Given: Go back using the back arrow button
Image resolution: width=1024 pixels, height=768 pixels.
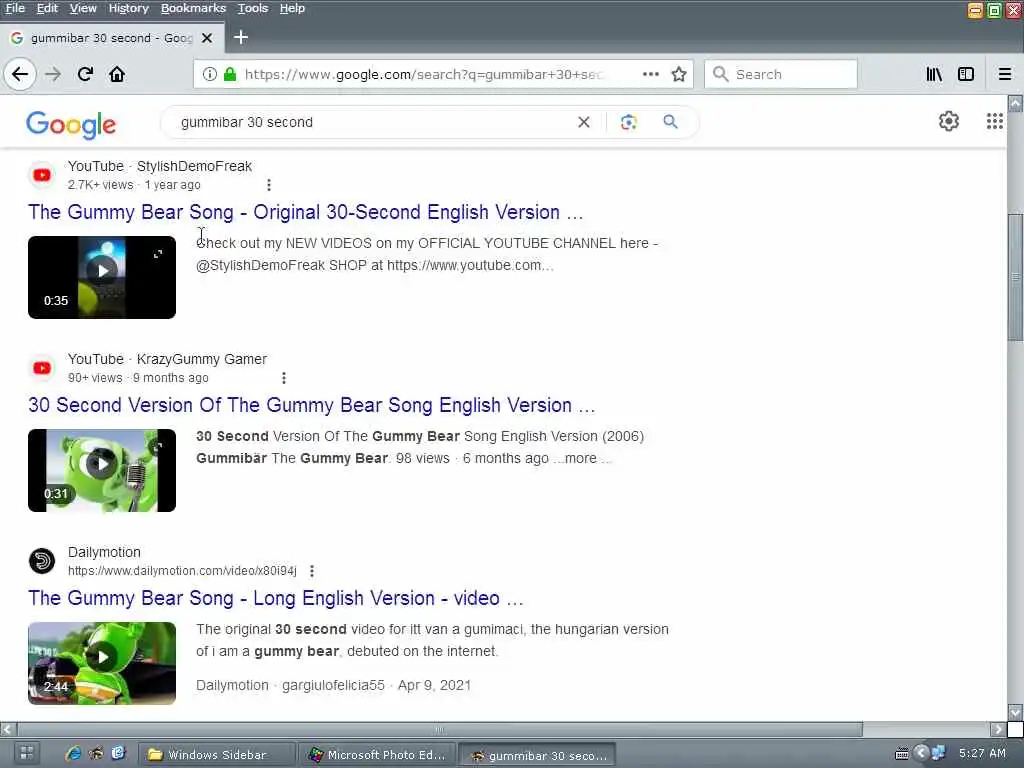Looking at the screenshot, I should [x=20, y=74].
